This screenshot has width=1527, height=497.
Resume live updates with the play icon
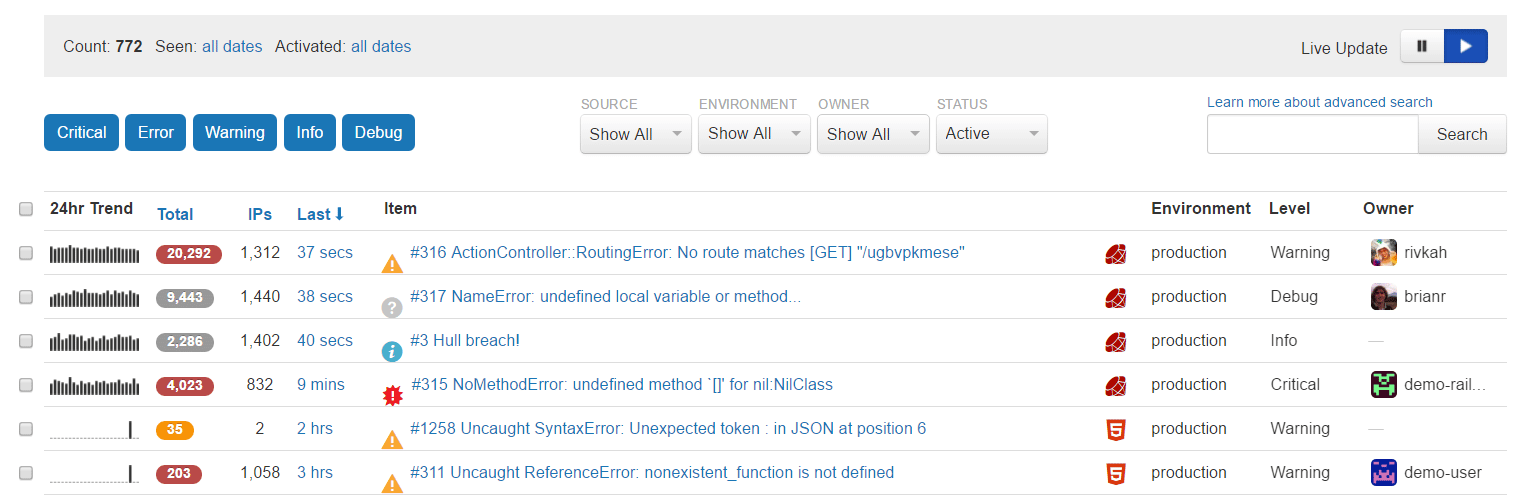[x=1466, y=47]
